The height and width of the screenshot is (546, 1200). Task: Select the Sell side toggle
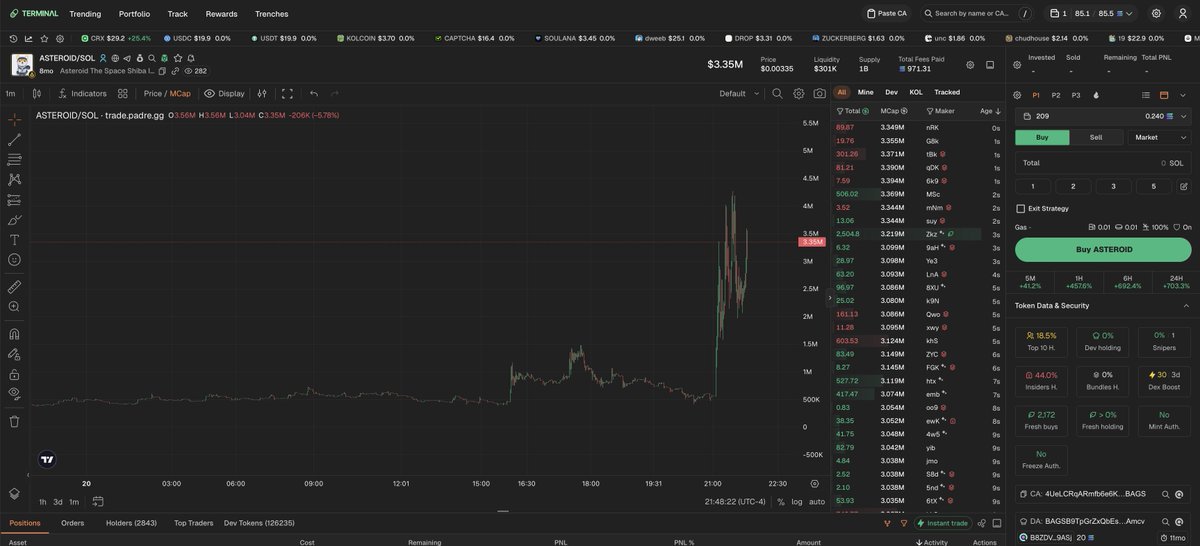(1095, 137)
